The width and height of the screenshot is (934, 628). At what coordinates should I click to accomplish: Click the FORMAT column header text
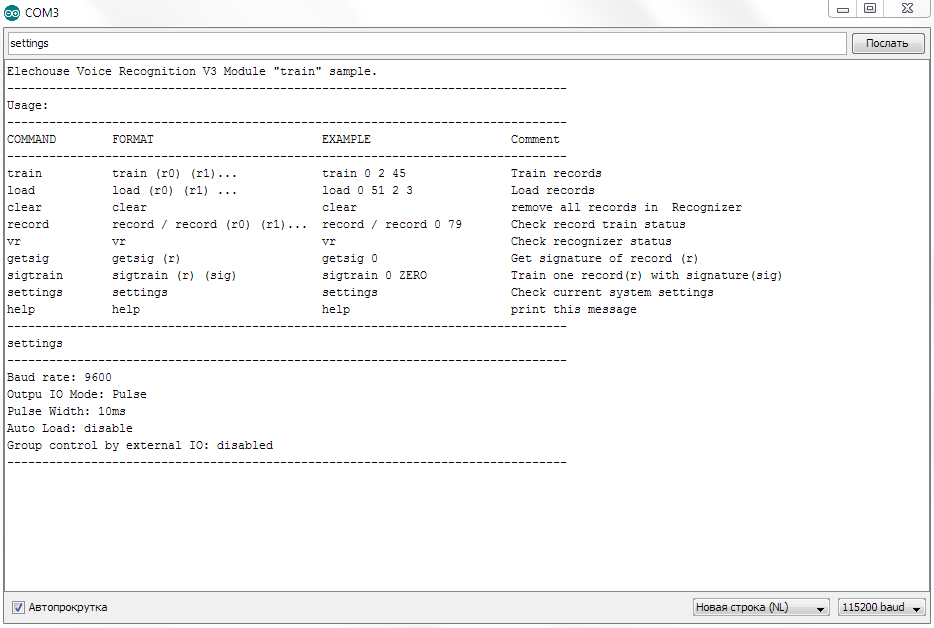click(x=133, y=139)
